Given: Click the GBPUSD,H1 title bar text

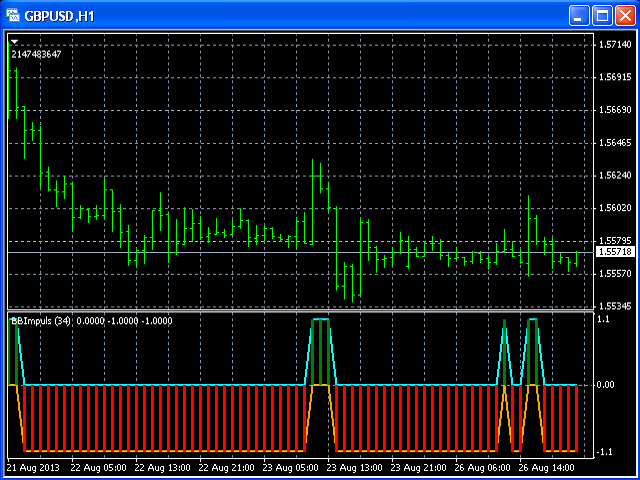Looking at the screenshot, I should tap(59, 16).
